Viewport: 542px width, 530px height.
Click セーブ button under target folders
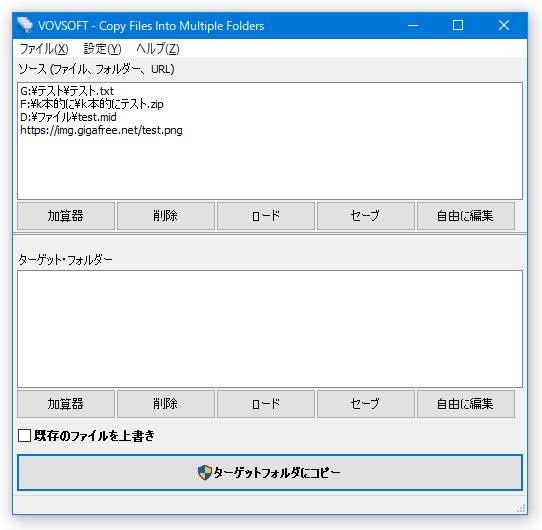(x=366, y=404)
